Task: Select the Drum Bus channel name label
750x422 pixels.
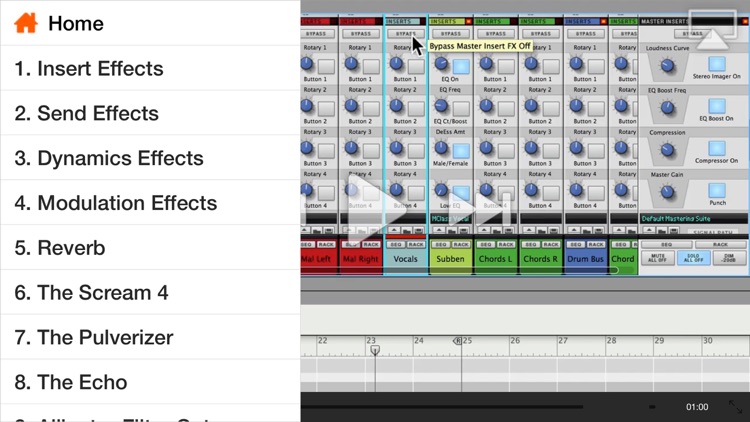Action: 585,259
